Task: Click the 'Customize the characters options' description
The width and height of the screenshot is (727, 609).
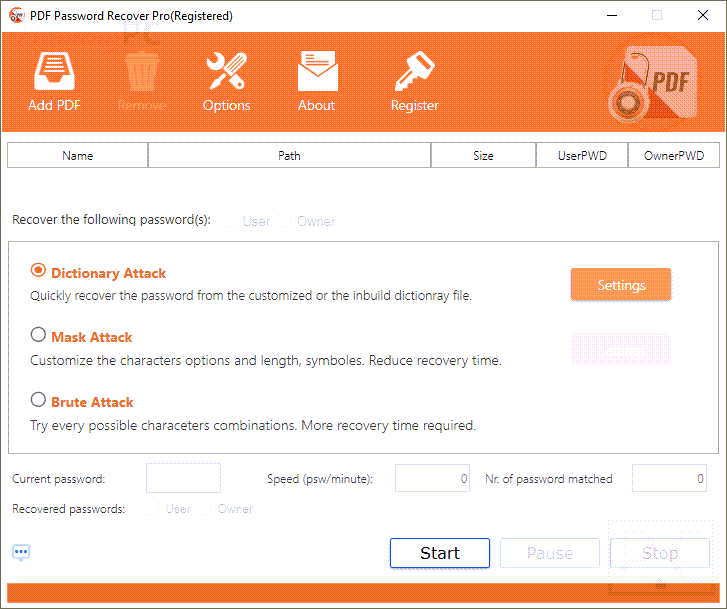Action: (x=266, y=360)
